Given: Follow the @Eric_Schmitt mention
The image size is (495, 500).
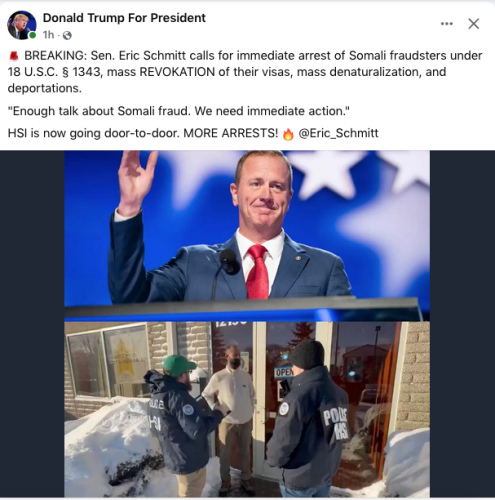Looking at the screenshot, I should [x=338, y=133].
